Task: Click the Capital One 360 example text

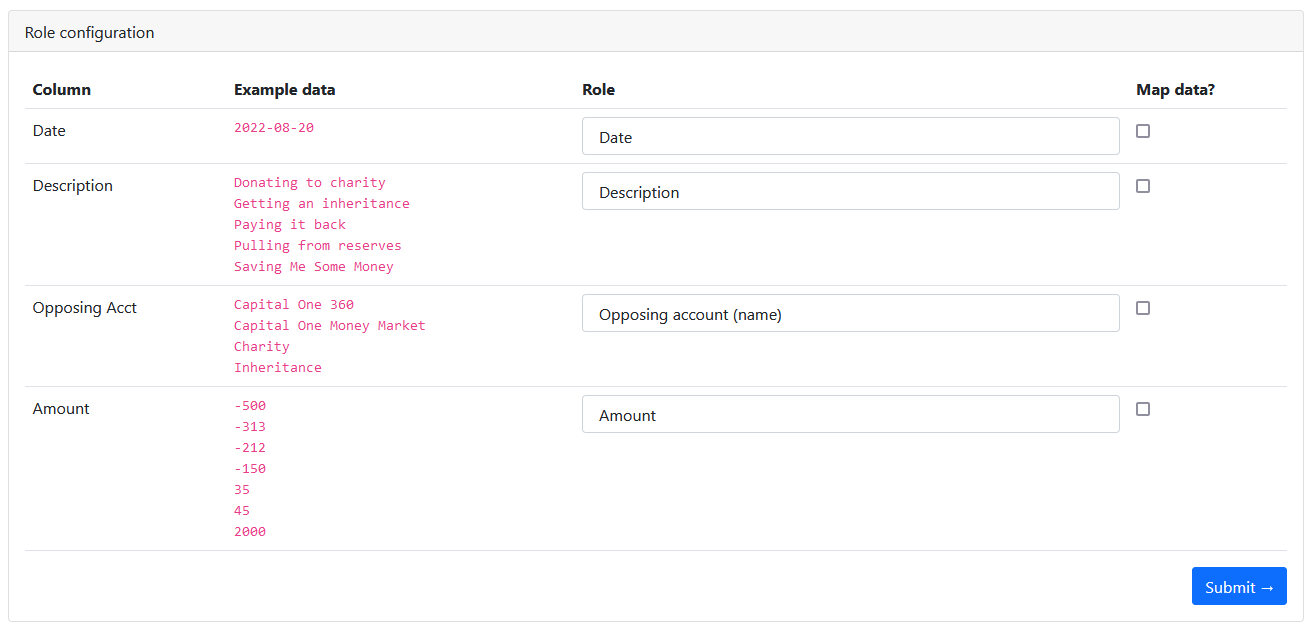Action: click(x=293, y=304)
